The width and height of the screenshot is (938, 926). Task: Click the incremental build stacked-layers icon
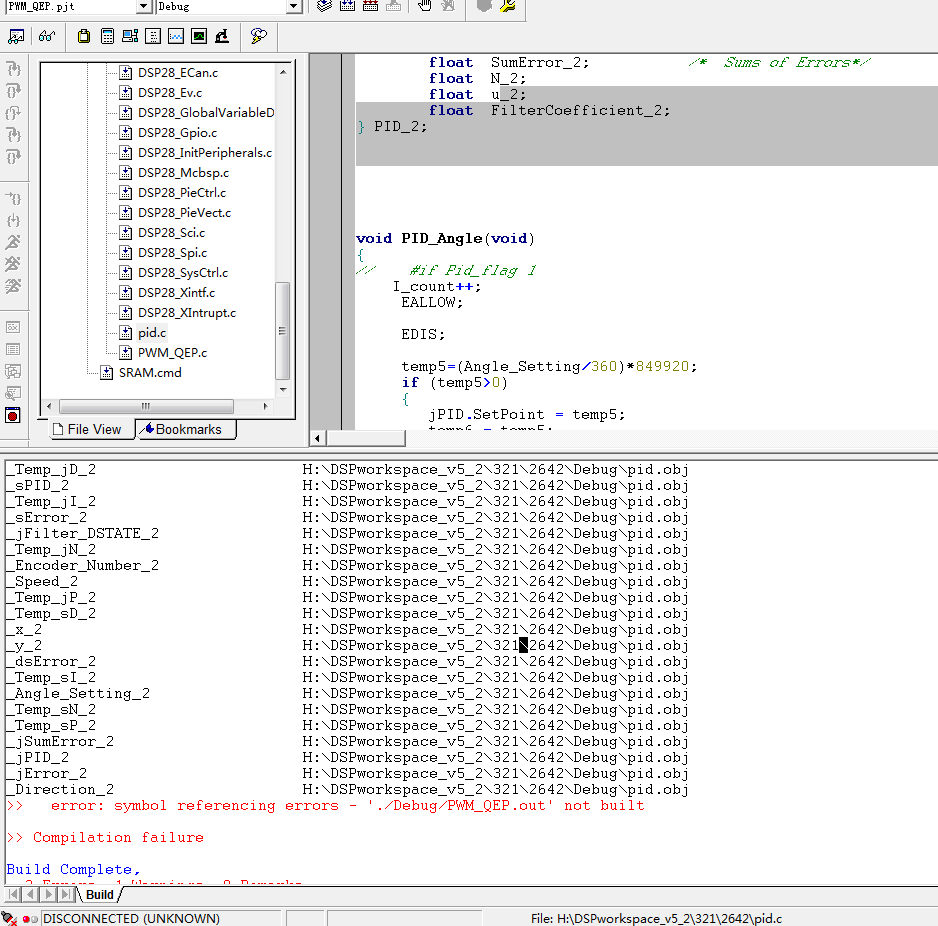pos(324,7)
